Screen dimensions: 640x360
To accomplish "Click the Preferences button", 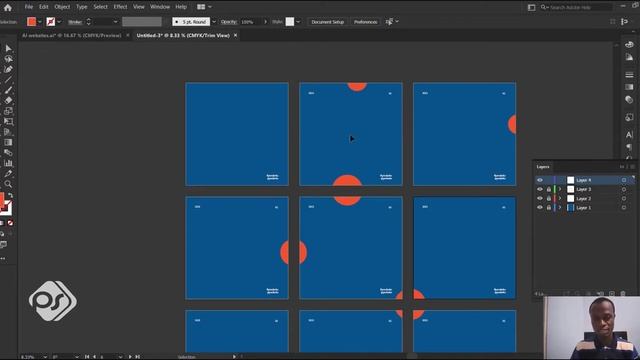I will pos(365,22).
